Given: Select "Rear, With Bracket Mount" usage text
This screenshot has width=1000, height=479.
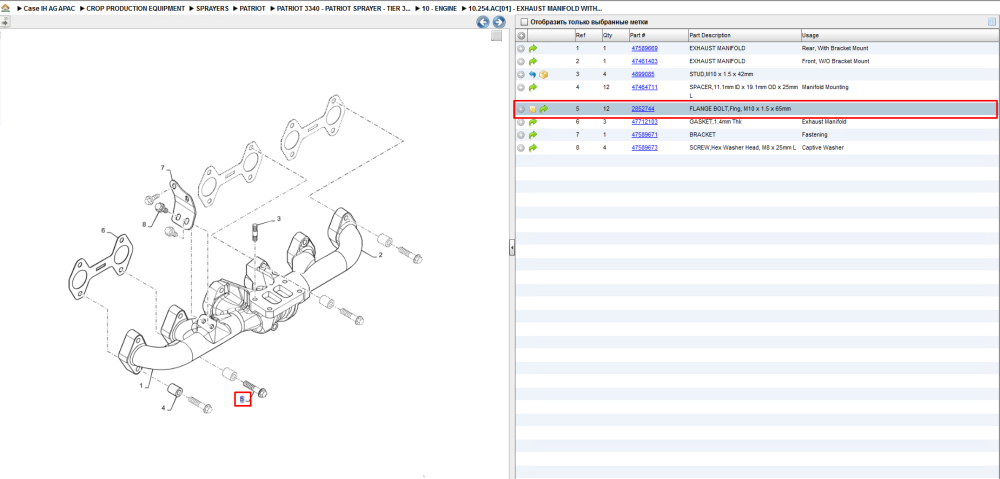Looking at the screenshot, I should 834,48.
